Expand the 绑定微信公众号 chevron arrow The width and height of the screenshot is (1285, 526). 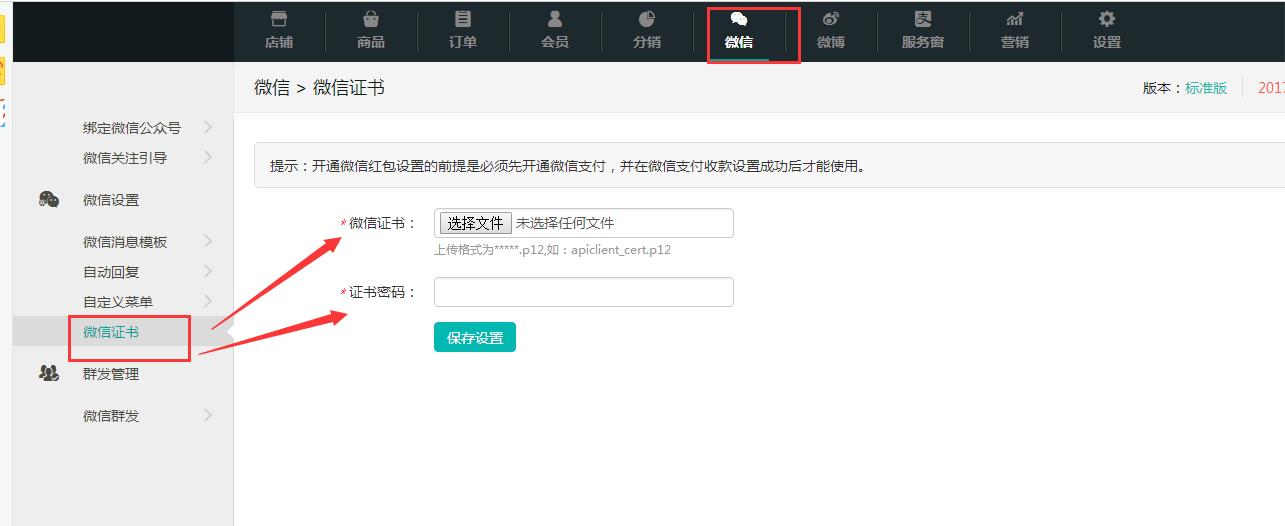tap(207, 127)
